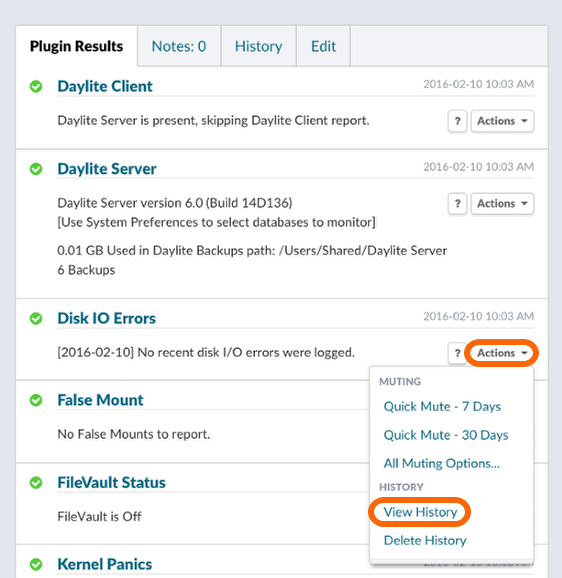Image resolution: width=562 pixels, height=578 pixels.
Task: Open Actions dropdown for Daylite Server
Action: 502,203
